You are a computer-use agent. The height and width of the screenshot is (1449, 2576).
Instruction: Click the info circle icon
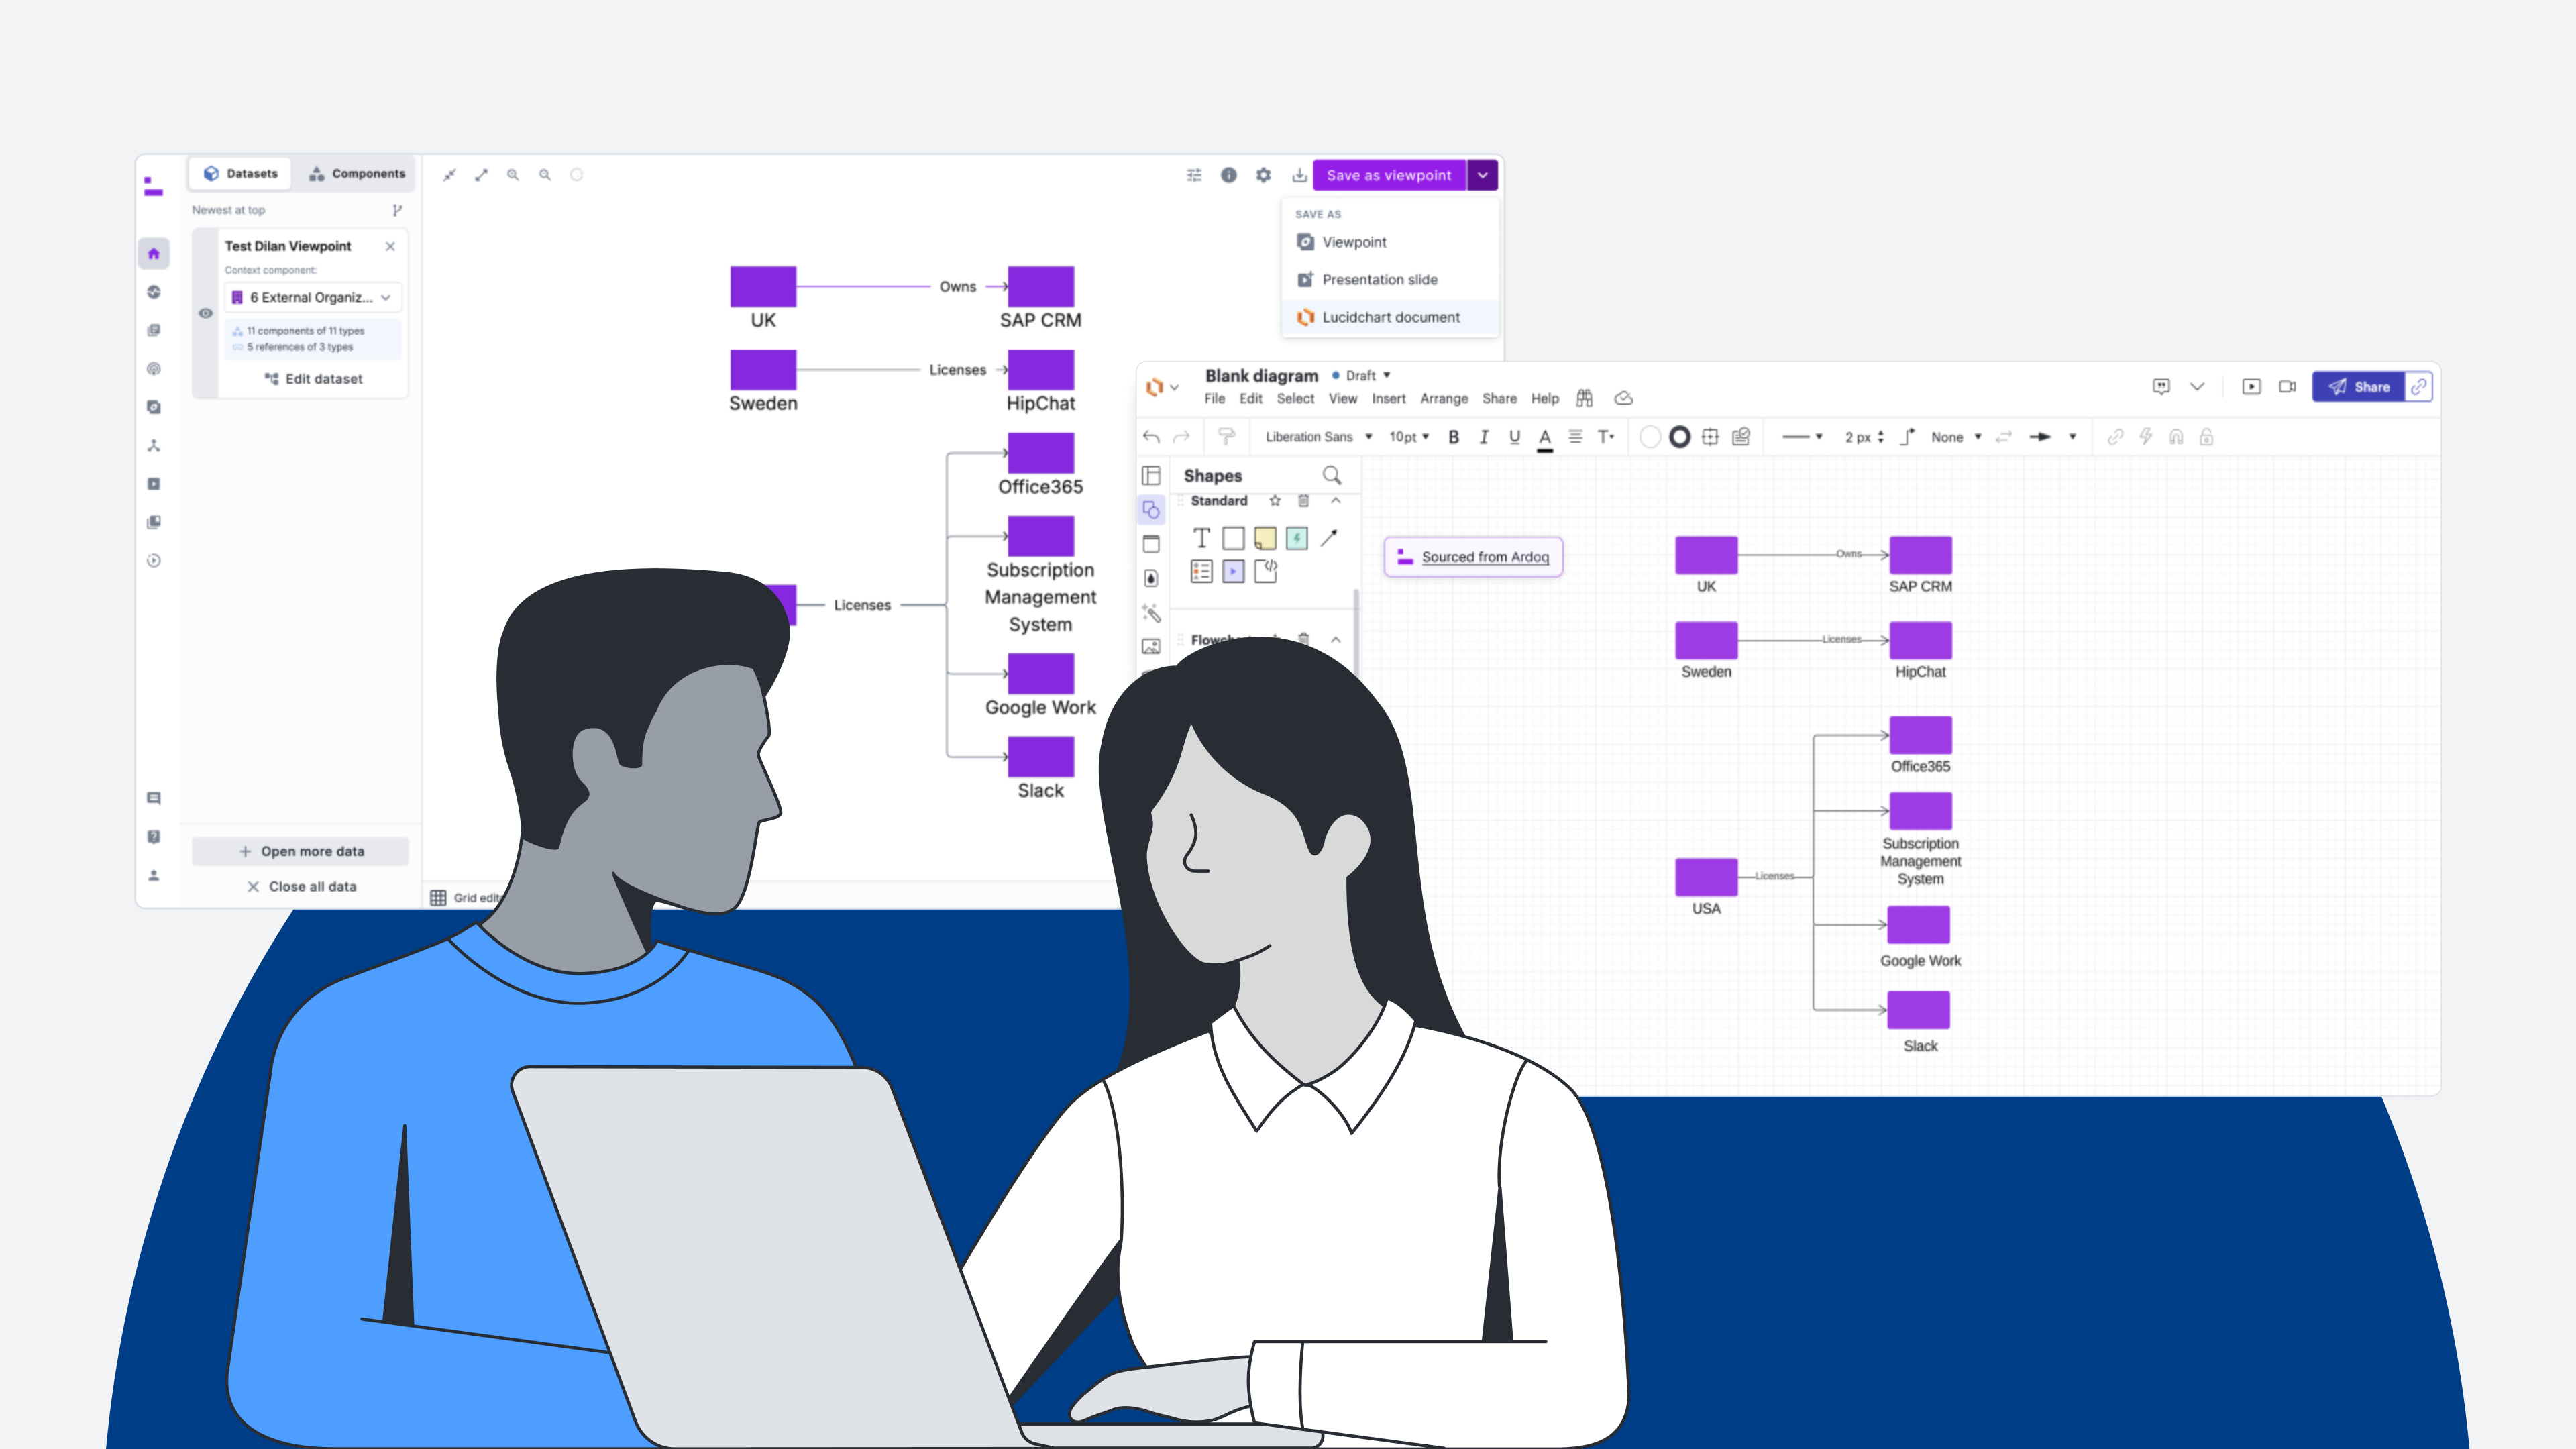(x=1228, y=175)
